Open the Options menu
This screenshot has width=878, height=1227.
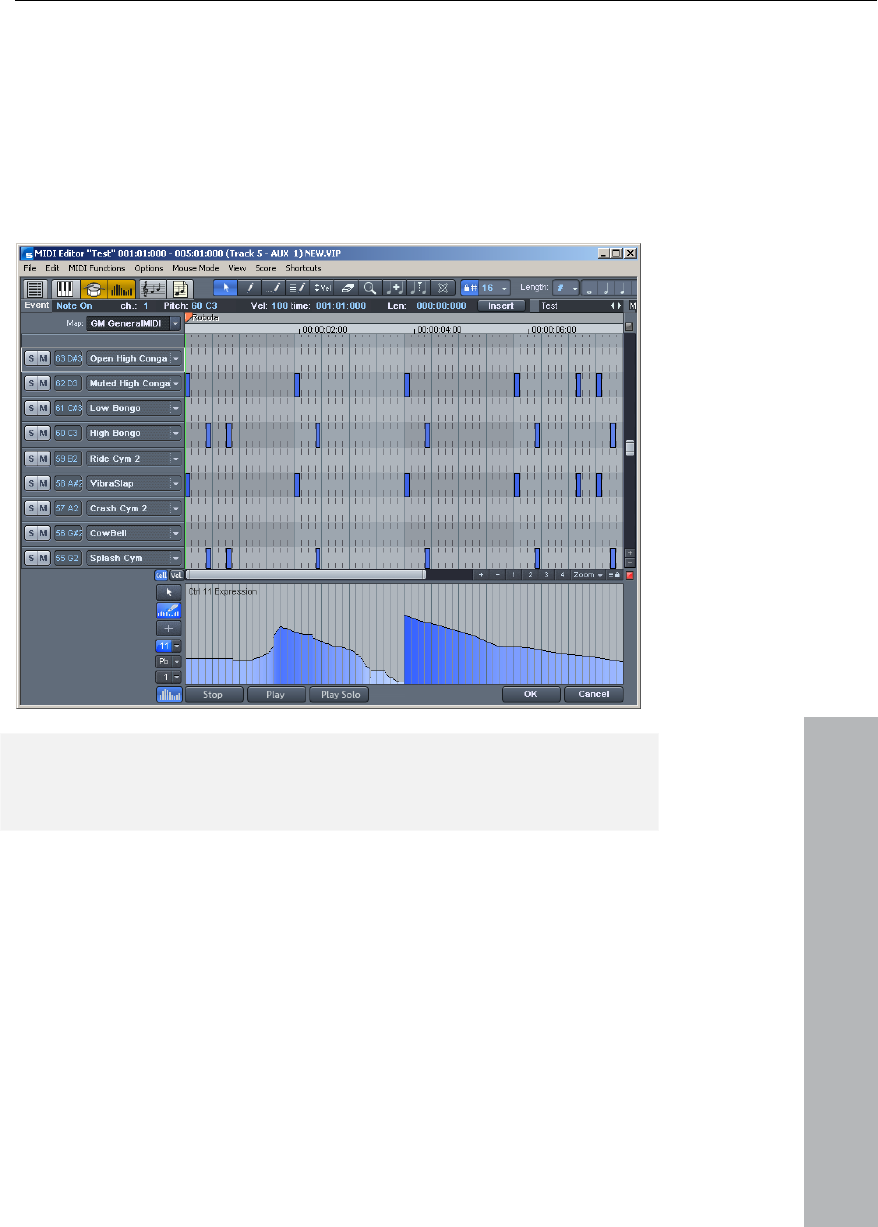[149, 269]
